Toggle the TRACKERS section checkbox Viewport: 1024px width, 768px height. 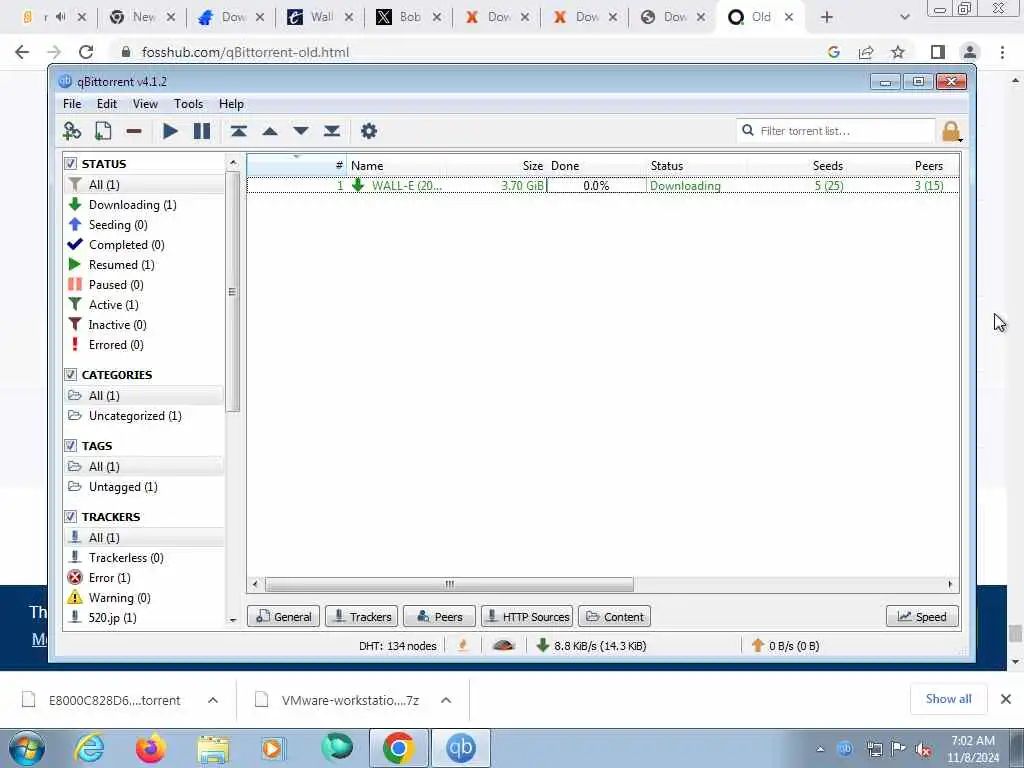click(71, 517)
